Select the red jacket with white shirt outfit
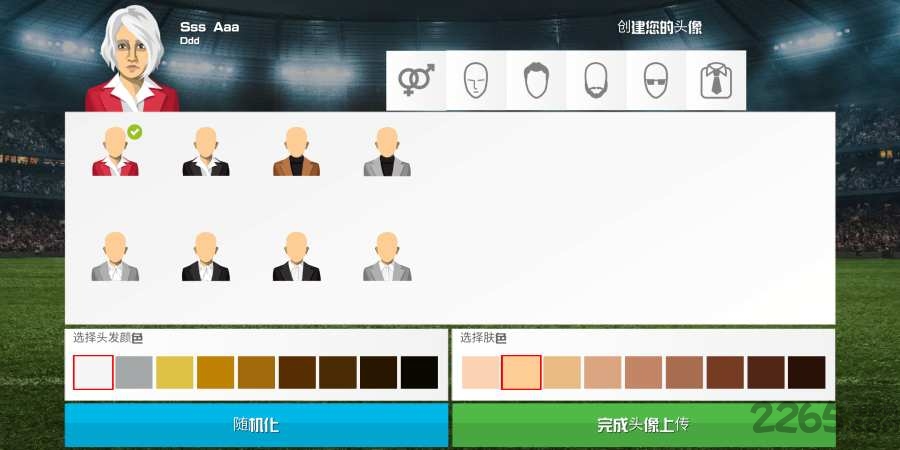The image size is (900, 450). pyautogui.click(x=115, y=152)
